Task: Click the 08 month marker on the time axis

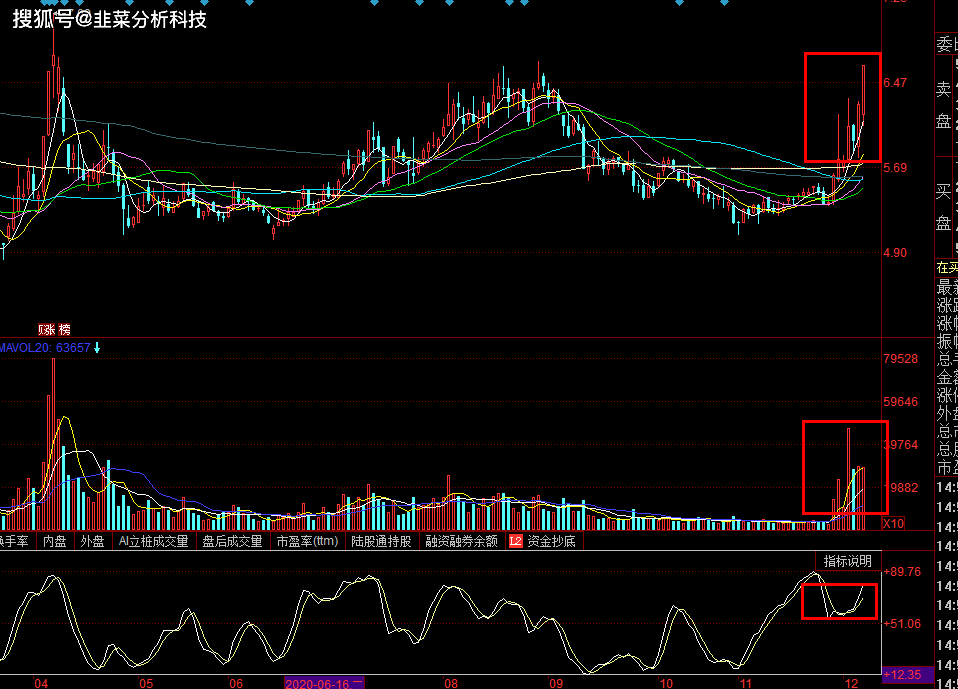Action: pos(451,683)
